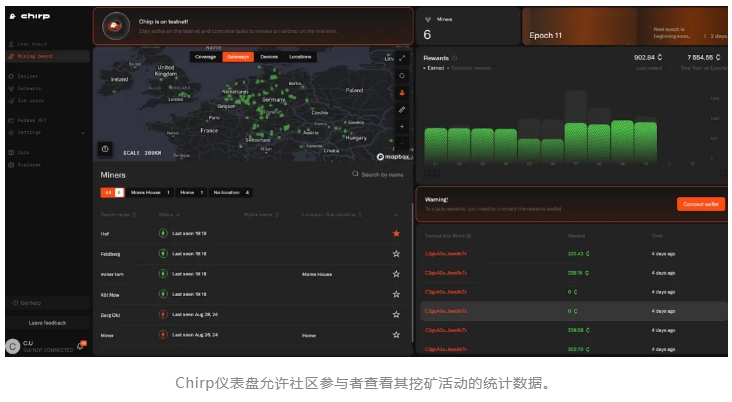Click Get help button
This screenshot has height=402, width=732.
pos(47,303)
